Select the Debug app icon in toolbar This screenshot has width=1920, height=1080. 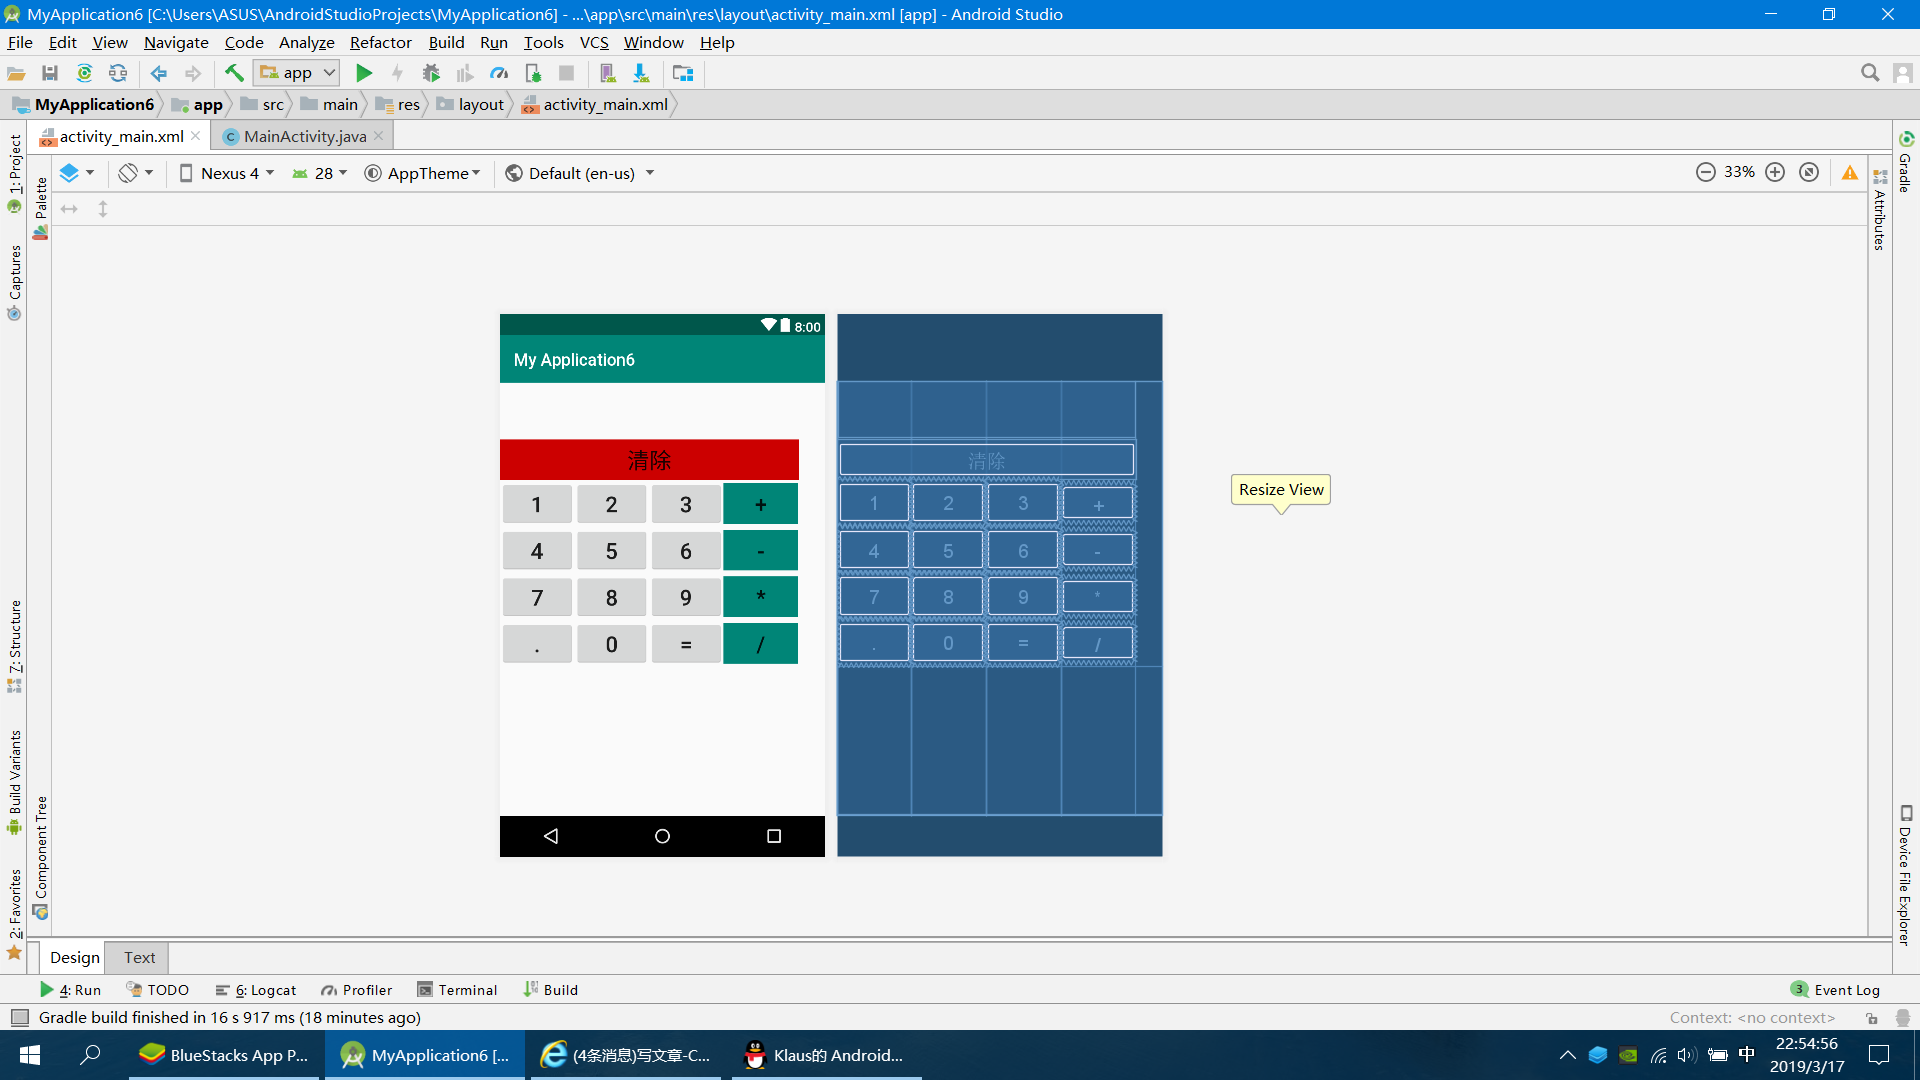[x=431, y=72]
